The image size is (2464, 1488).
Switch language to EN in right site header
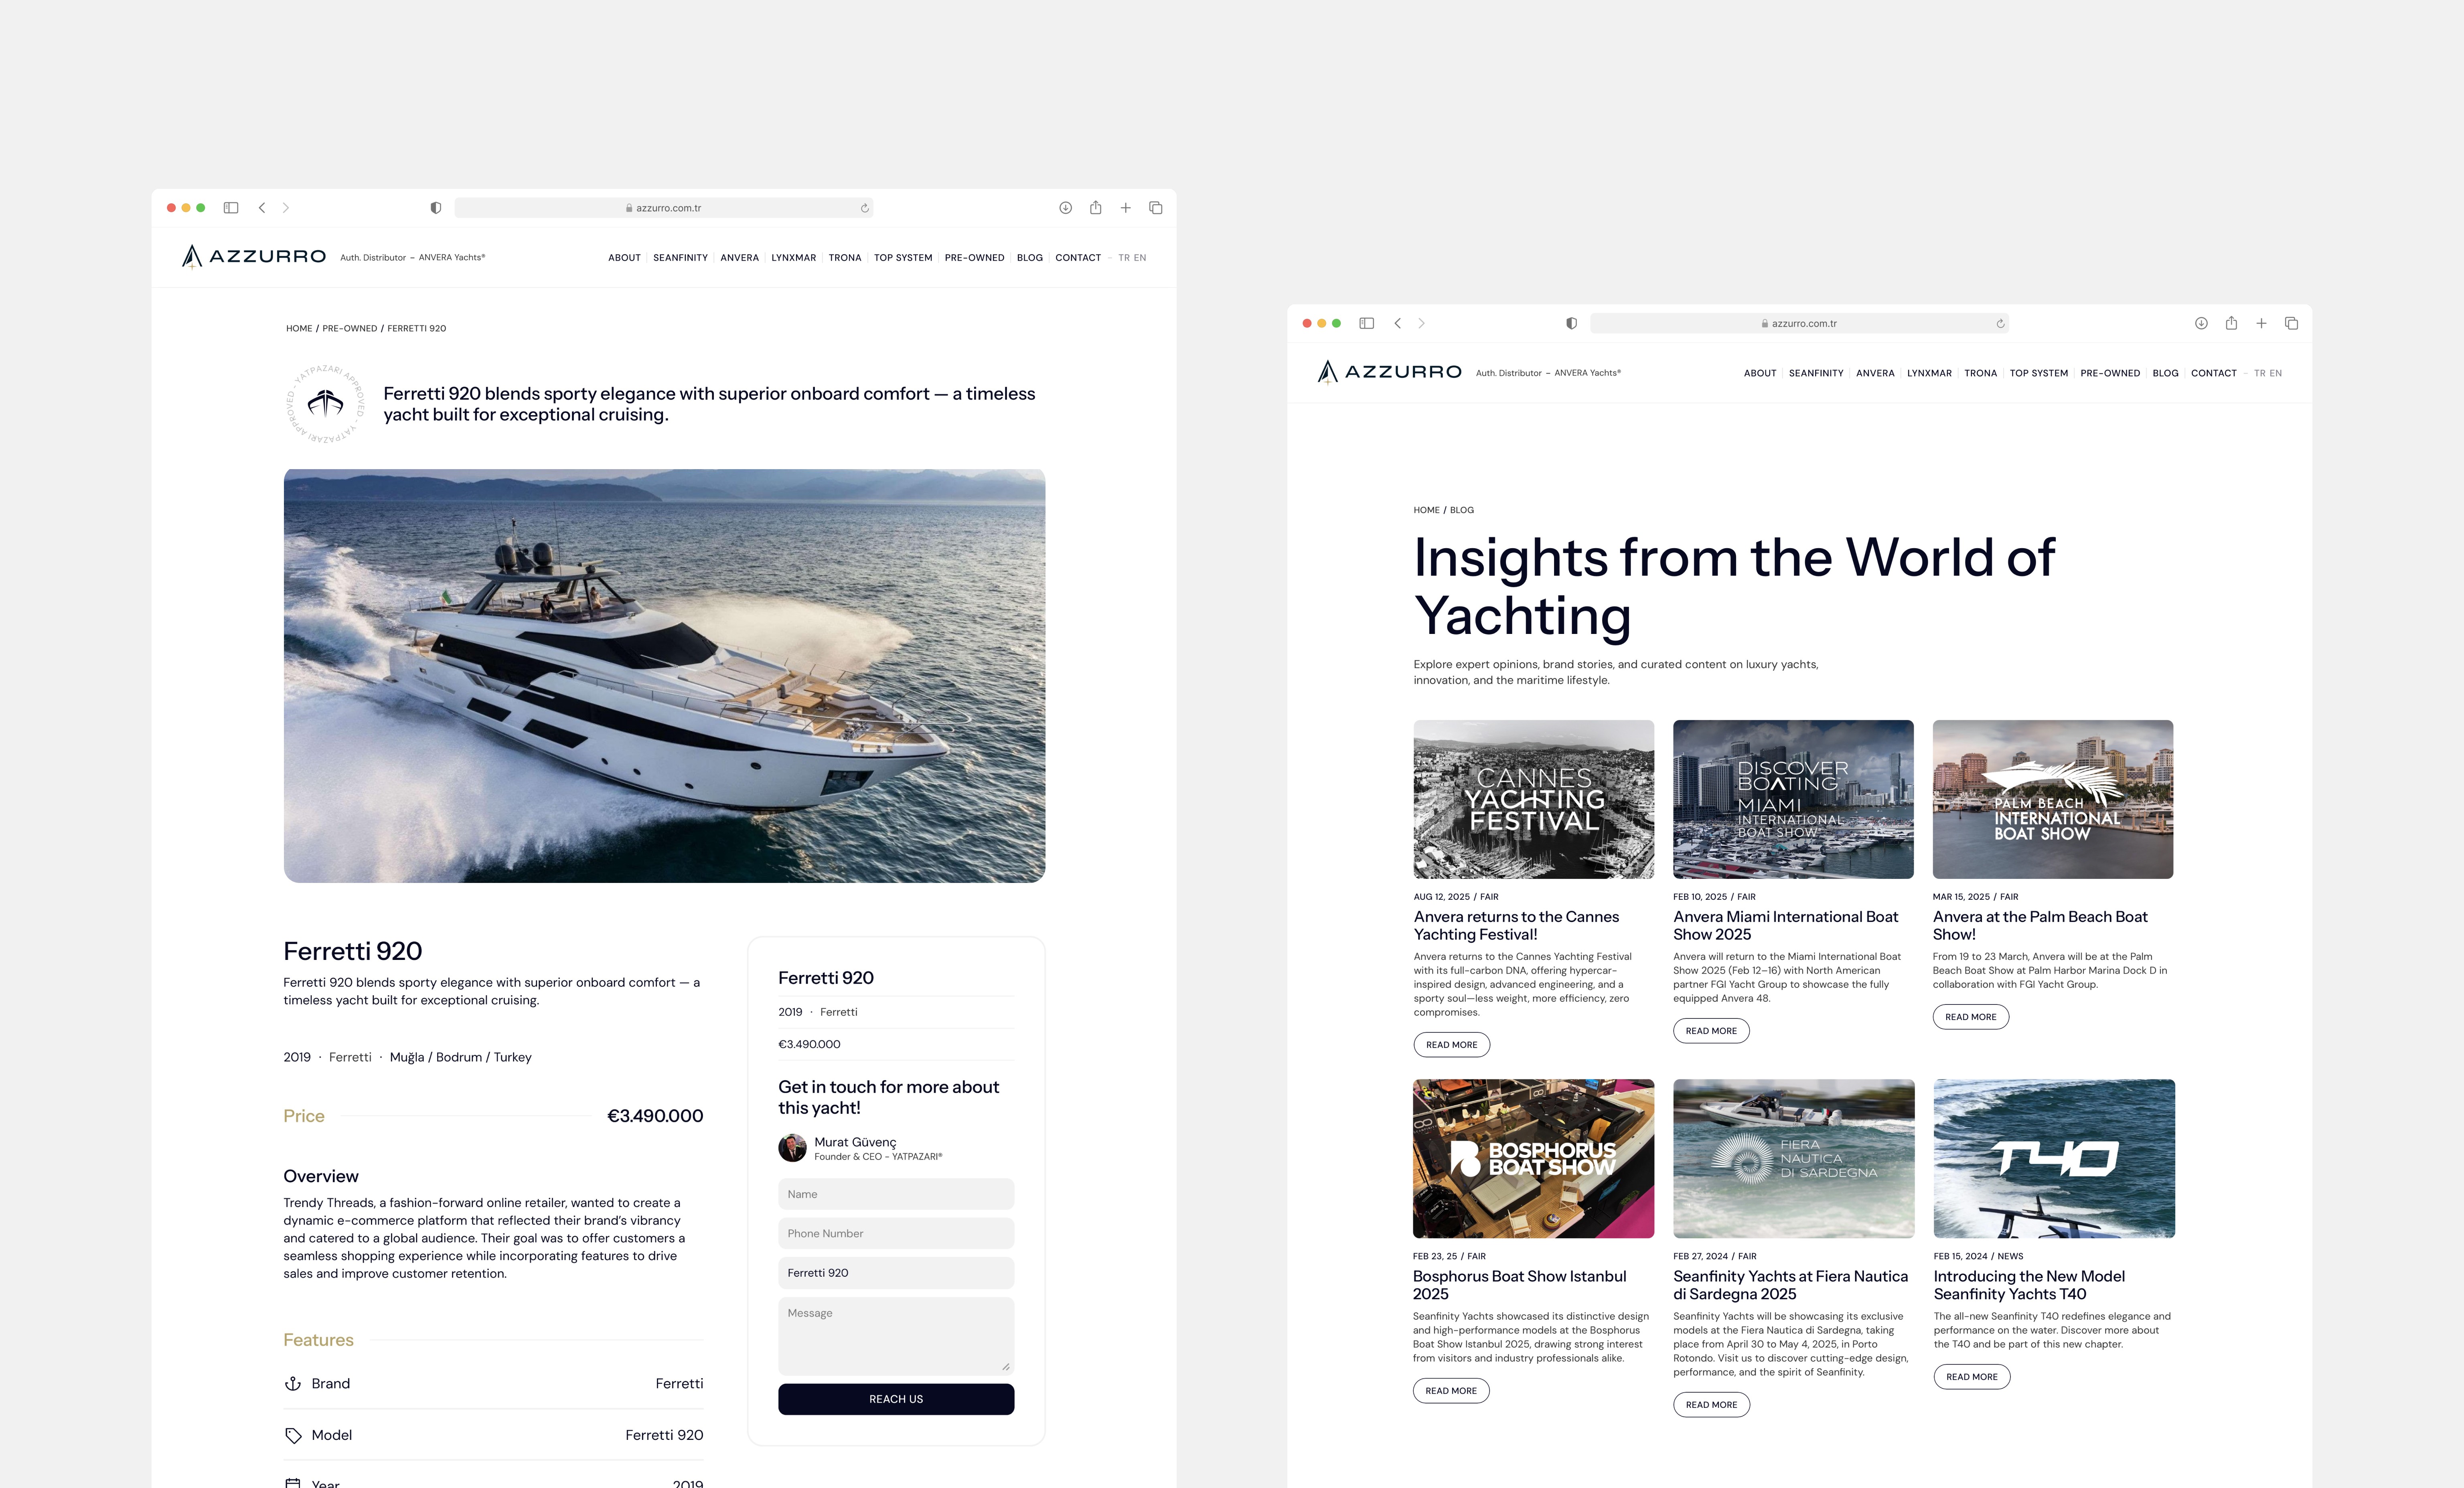[x=2276, y=373]
